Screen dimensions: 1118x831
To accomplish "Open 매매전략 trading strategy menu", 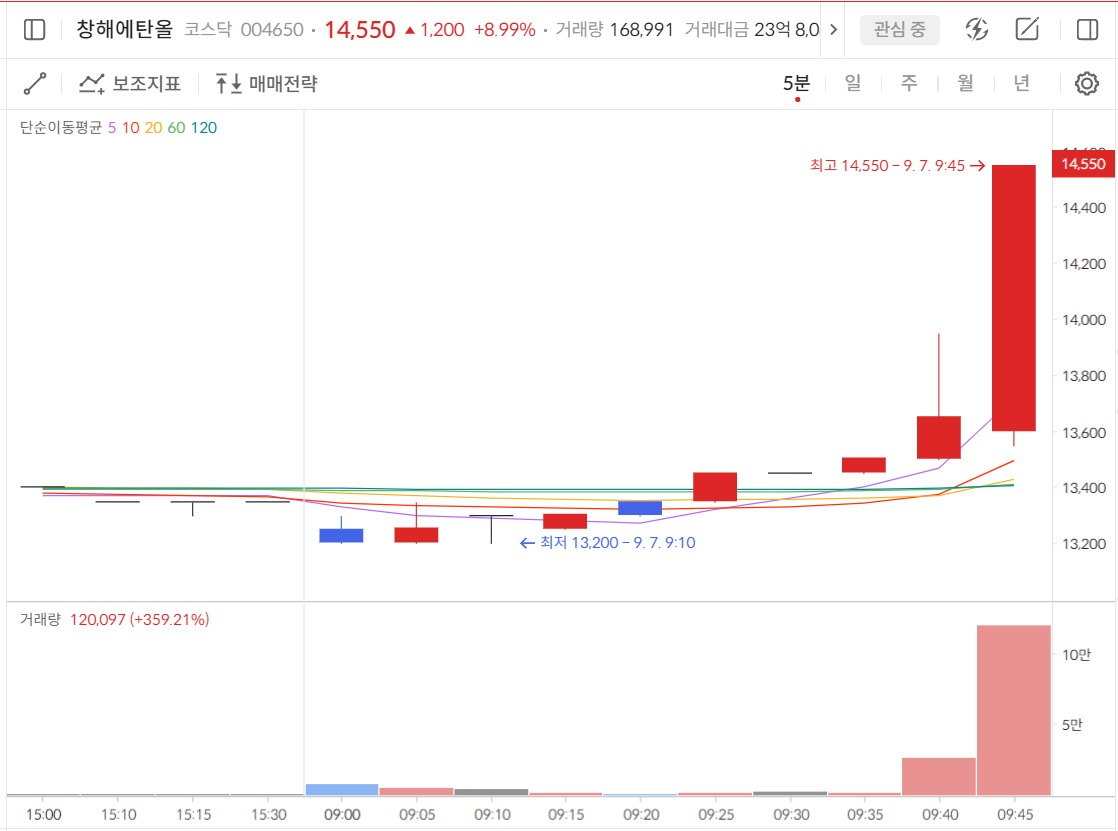I will (266, 83).
